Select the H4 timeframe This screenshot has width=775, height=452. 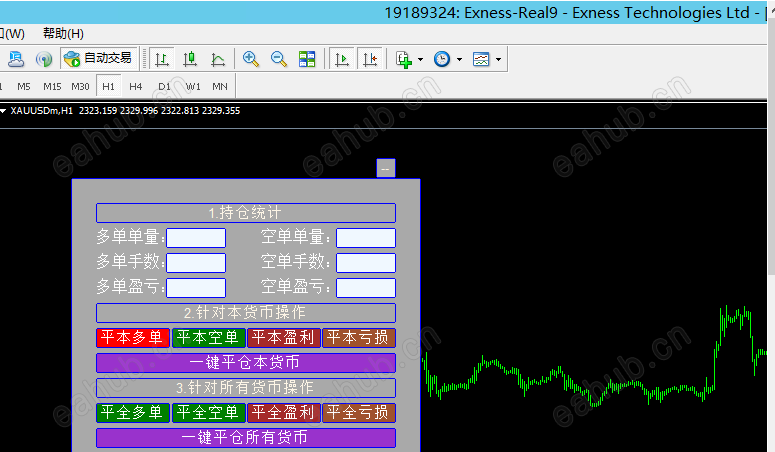click(x=135, y=87)
